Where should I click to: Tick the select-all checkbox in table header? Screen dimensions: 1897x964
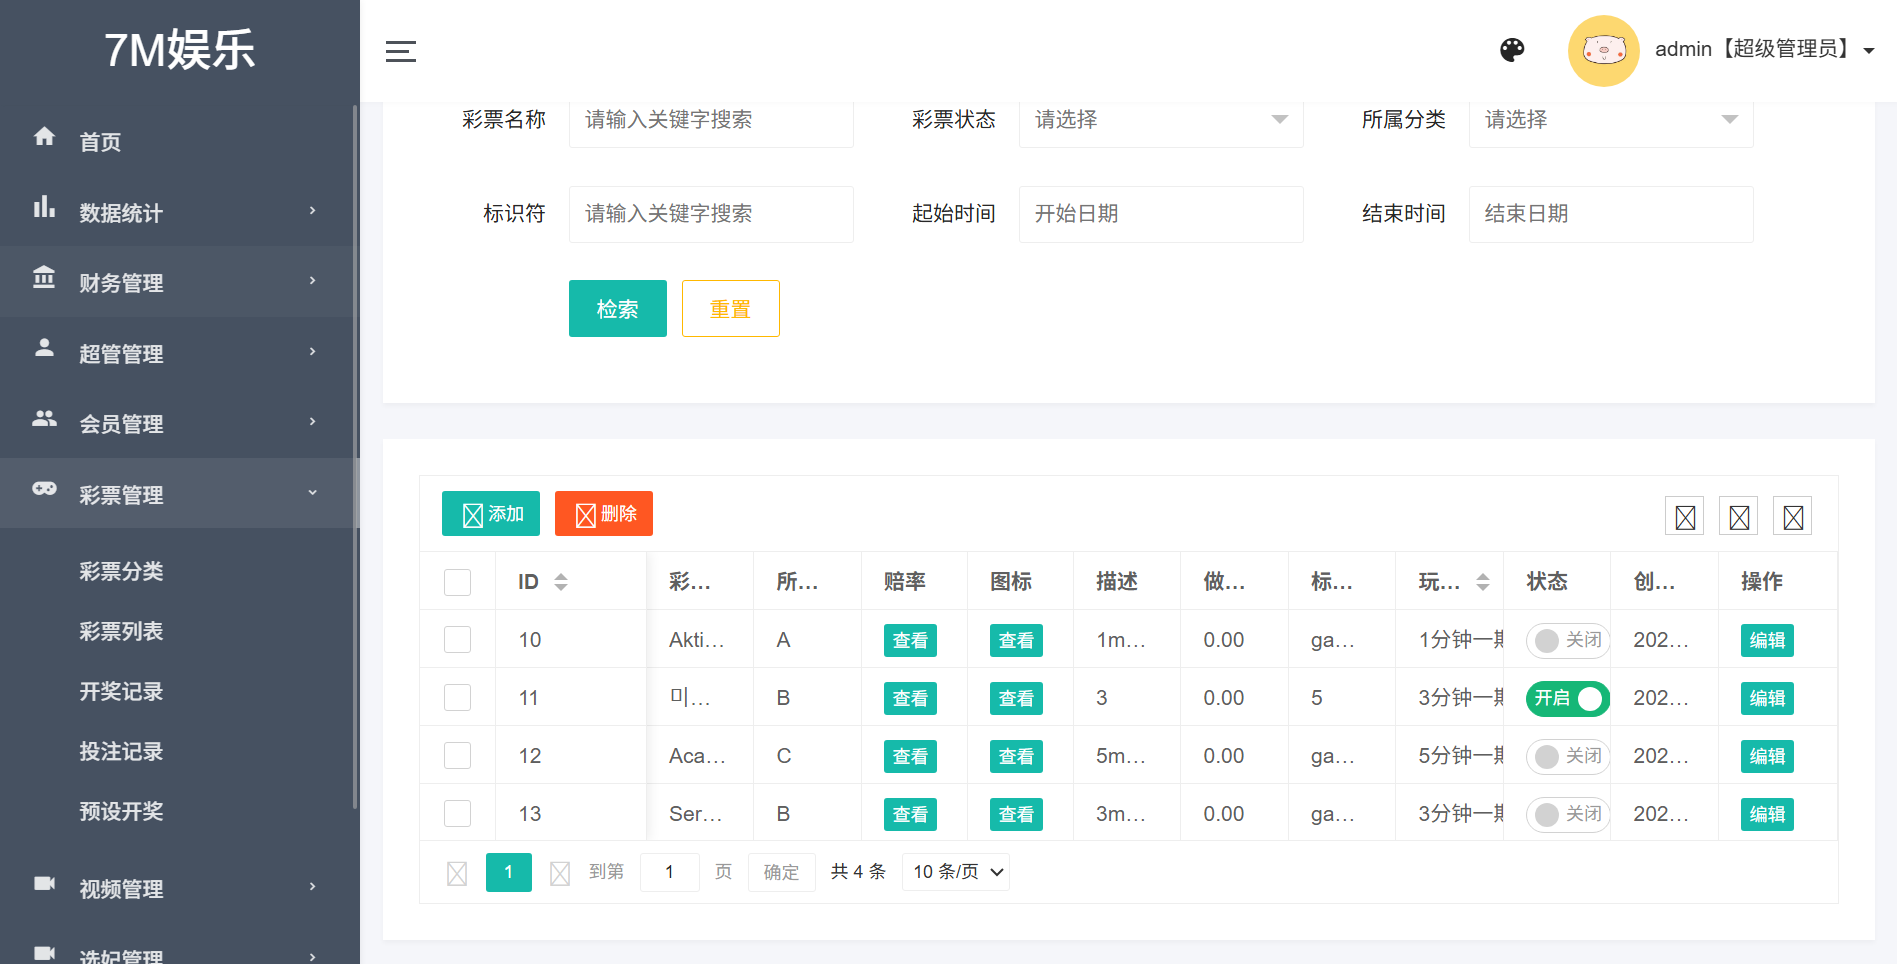tap(457, 582)
